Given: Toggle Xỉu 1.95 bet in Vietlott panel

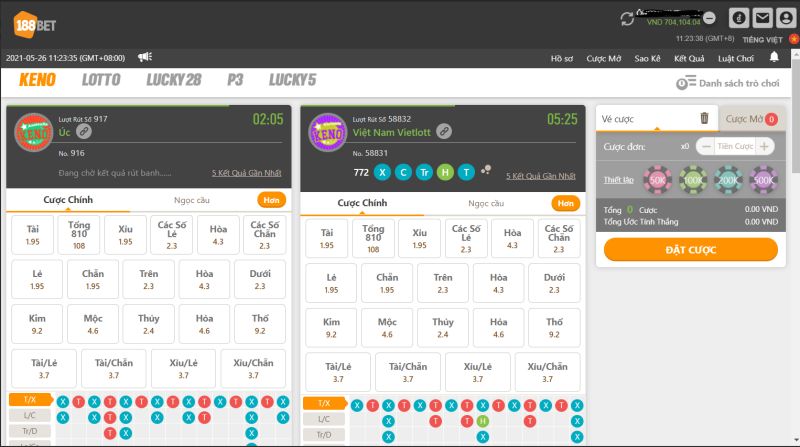Looking at the screenshot, I should [419, 238].
